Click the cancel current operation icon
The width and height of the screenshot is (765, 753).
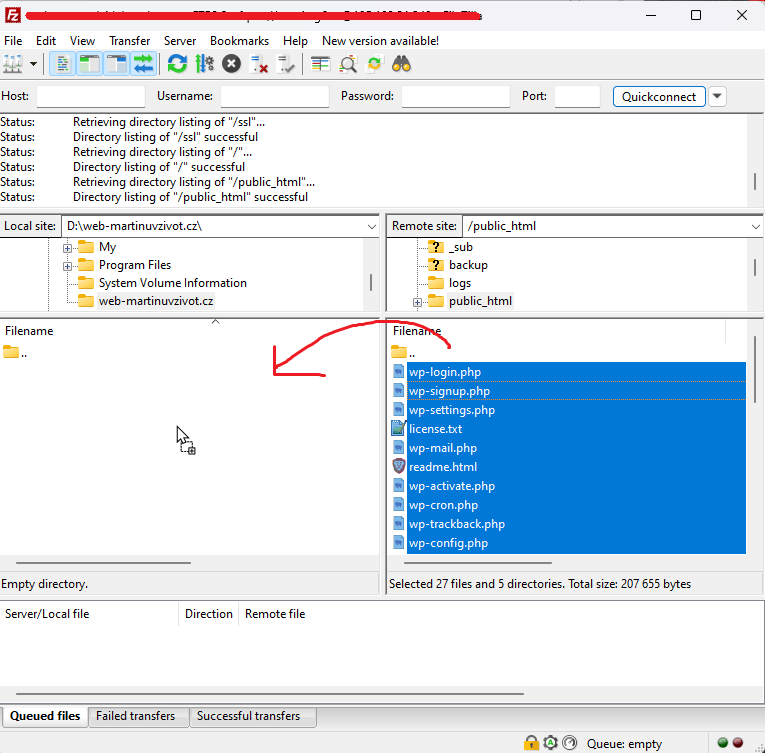231,64
